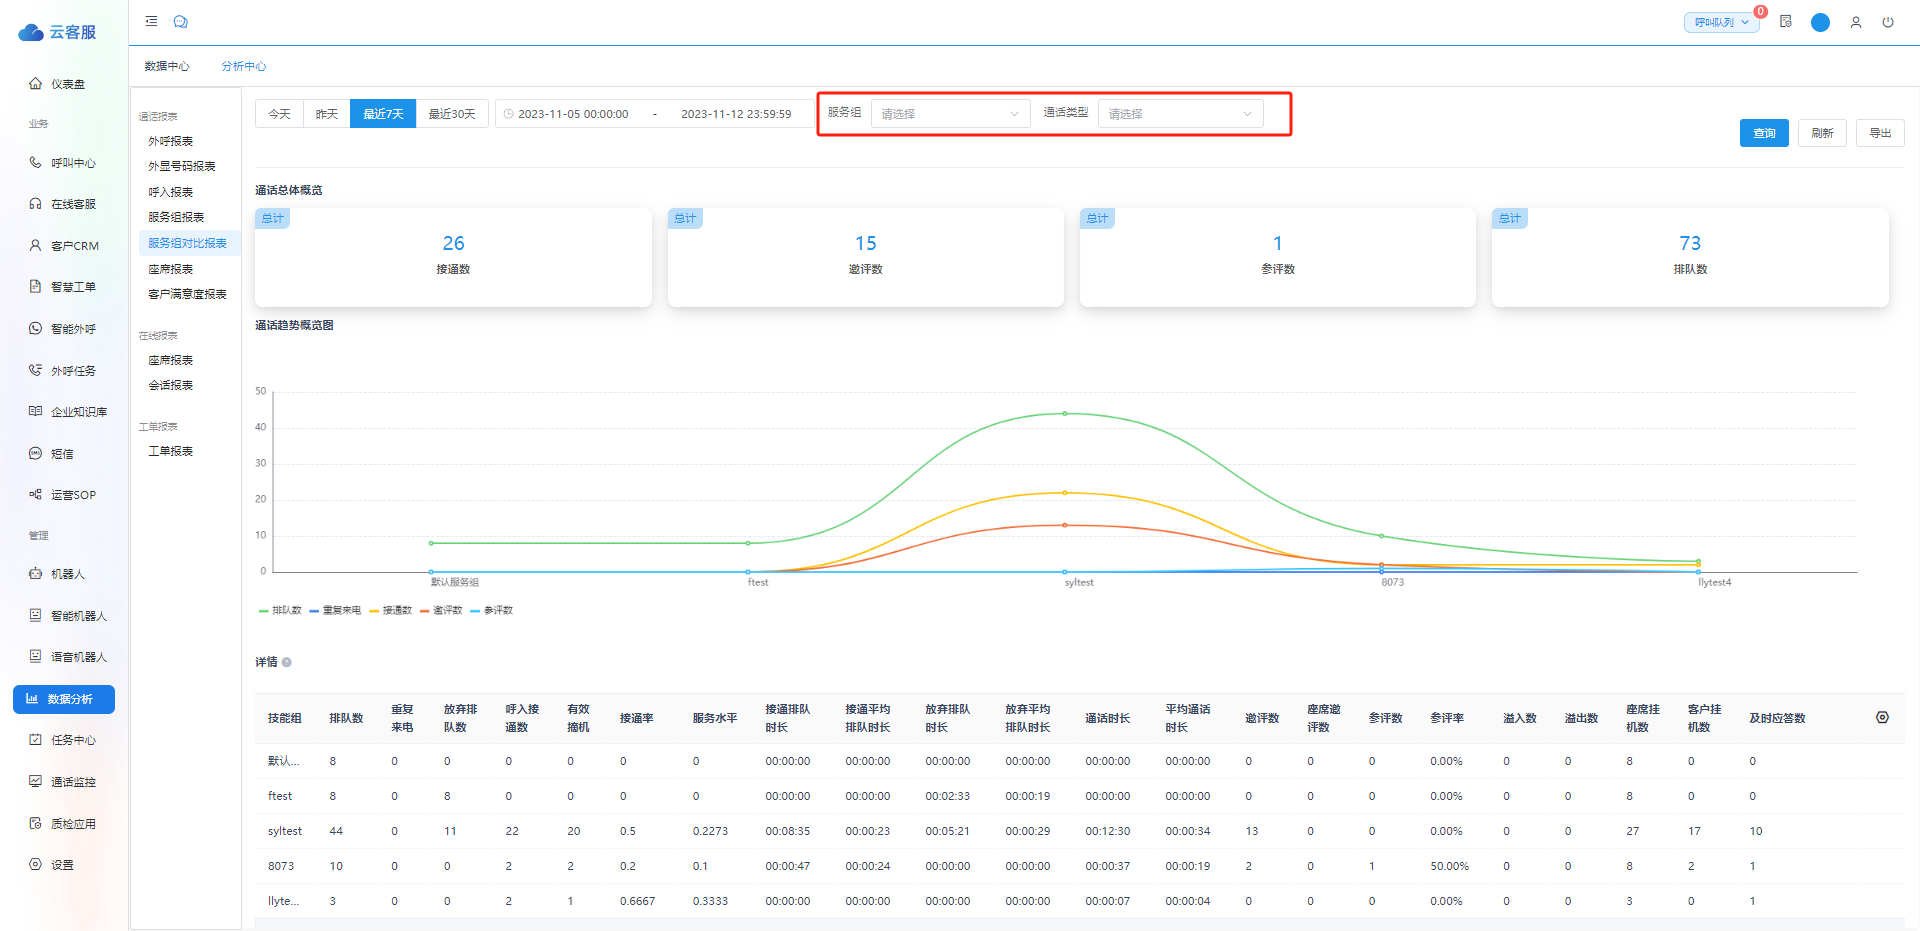Open the chat bubble icon in top bar
Viewport: 1920px width, 931px height.
click(181, 21)
